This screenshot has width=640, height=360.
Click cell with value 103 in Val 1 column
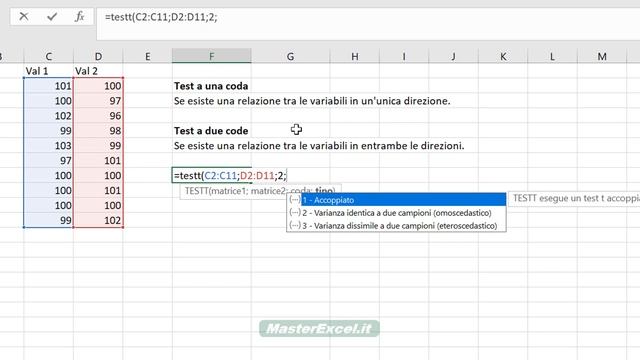click(49, 145)
